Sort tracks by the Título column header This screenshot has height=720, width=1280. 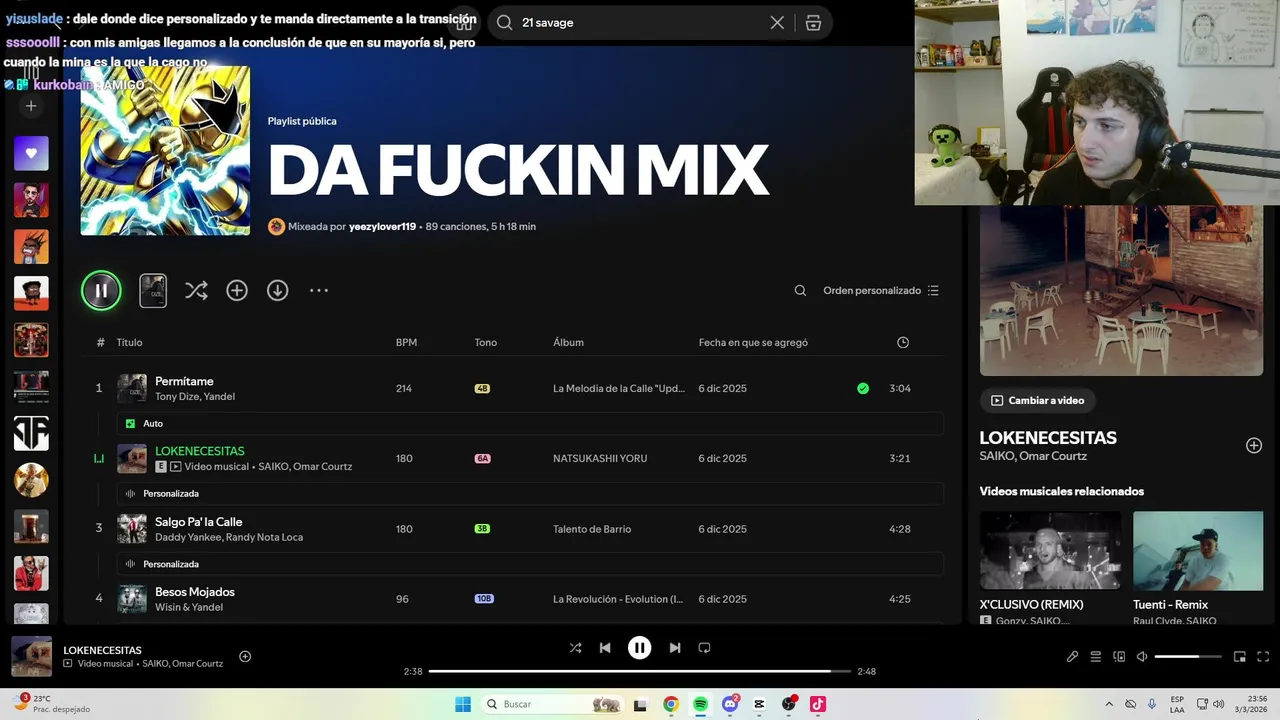[x=129, y=343]
